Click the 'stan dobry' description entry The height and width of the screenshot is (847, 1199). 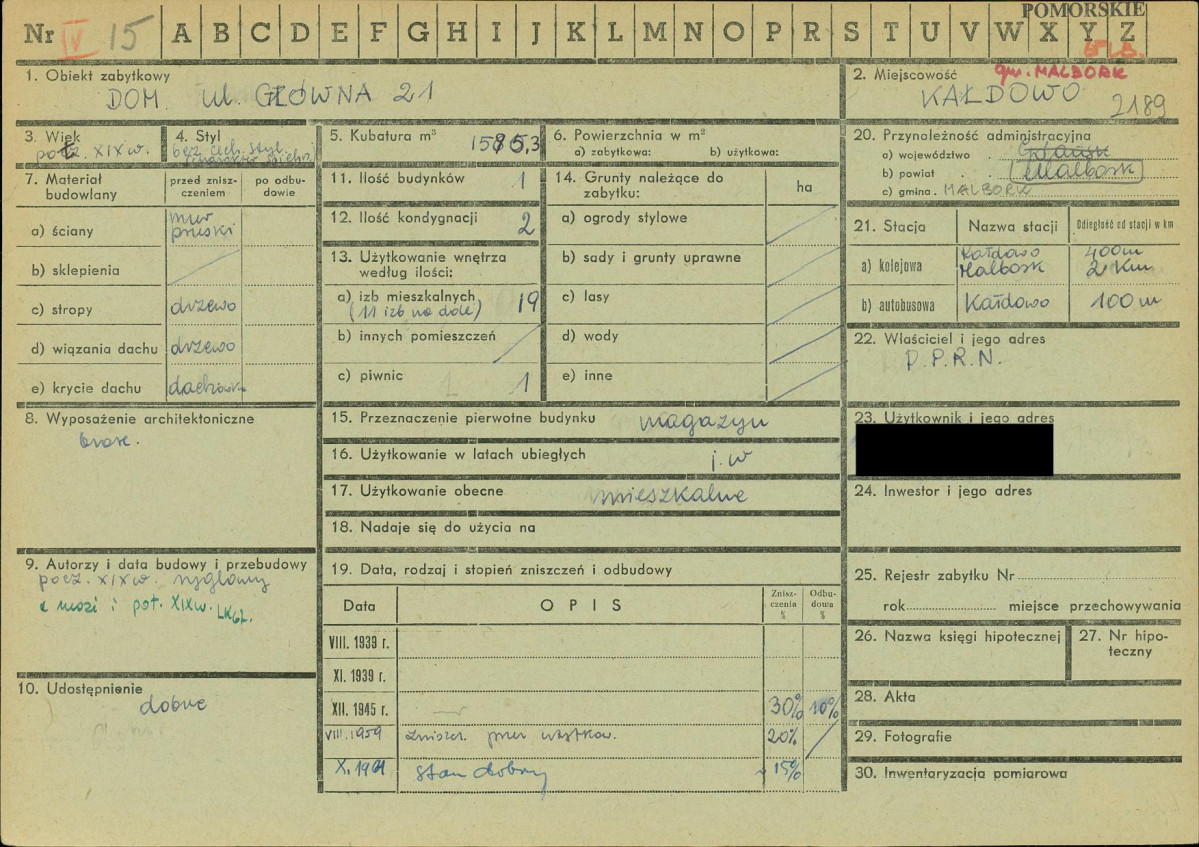[x=482, y=774]
